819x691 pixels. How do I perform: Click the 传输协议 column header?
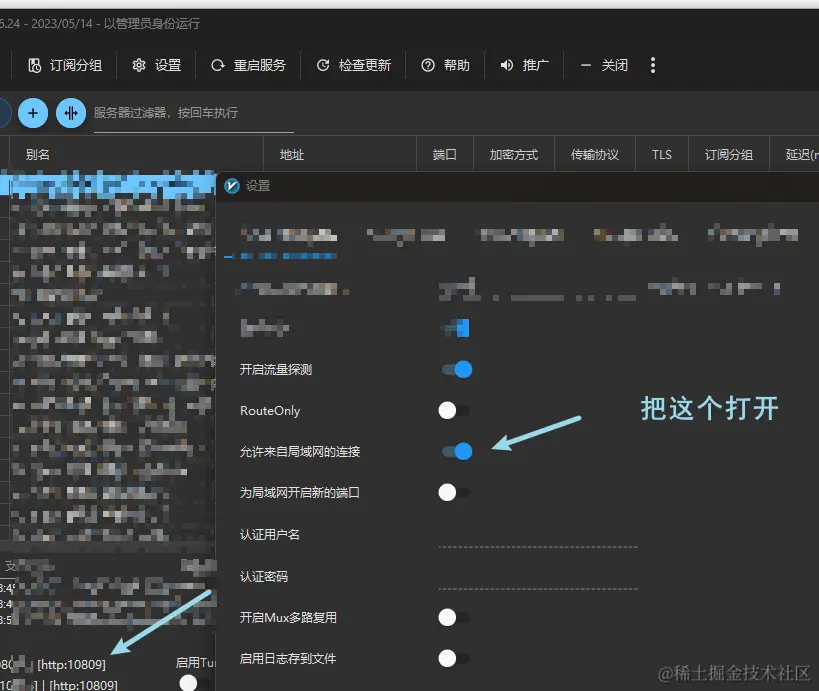click(594, 155)
